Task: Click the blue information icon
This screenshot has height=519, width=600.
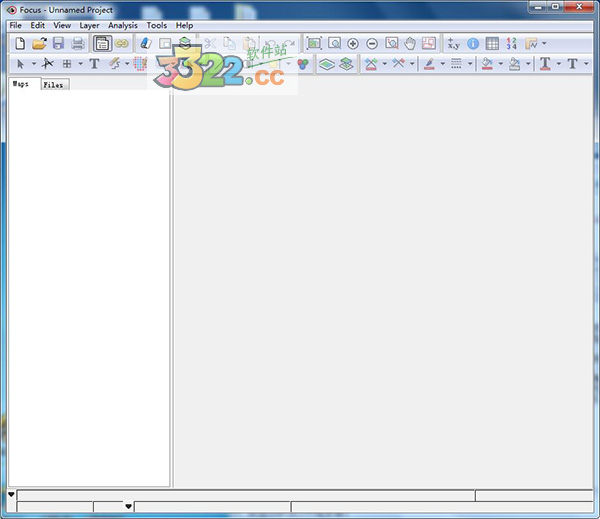Action: 473,44
